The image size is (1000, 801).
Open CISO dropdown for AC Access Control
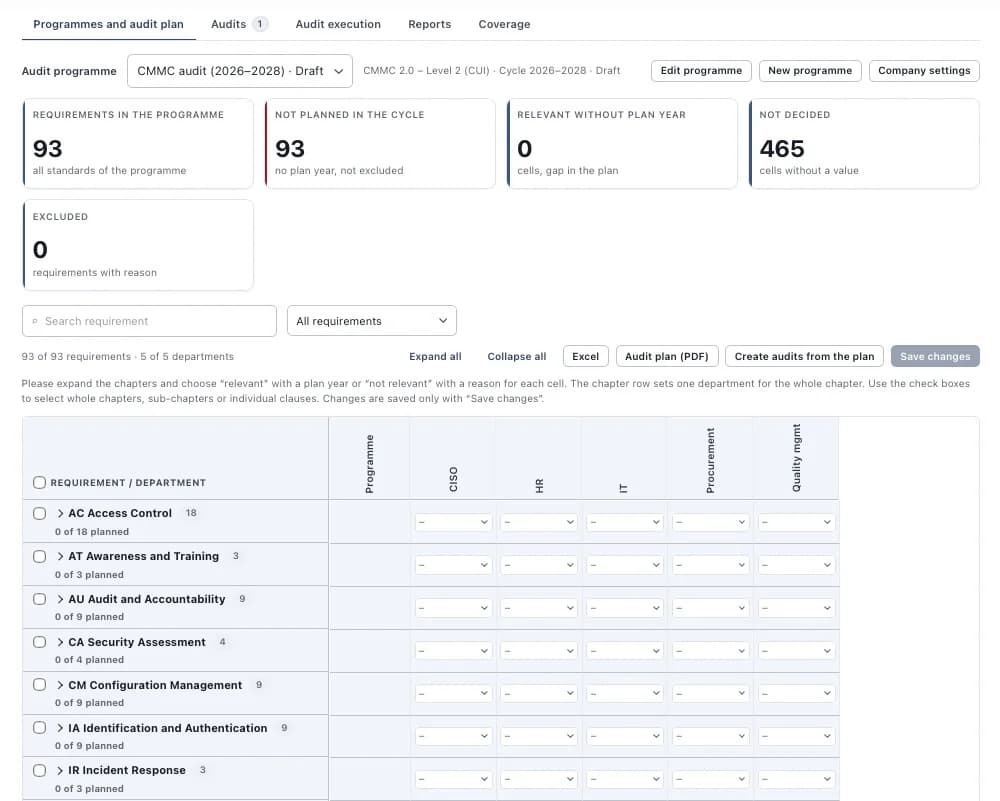pyautogui.click(x=453, y=522)
